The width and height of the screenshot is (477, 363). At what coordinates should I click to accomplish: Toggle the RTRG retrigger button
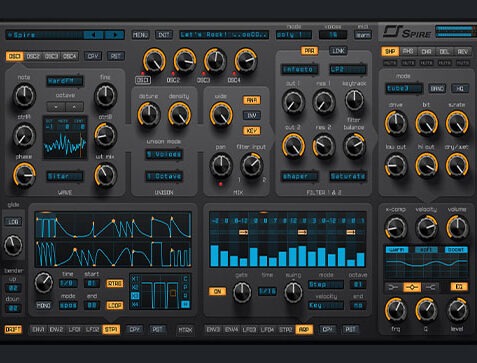pos(115,284)
